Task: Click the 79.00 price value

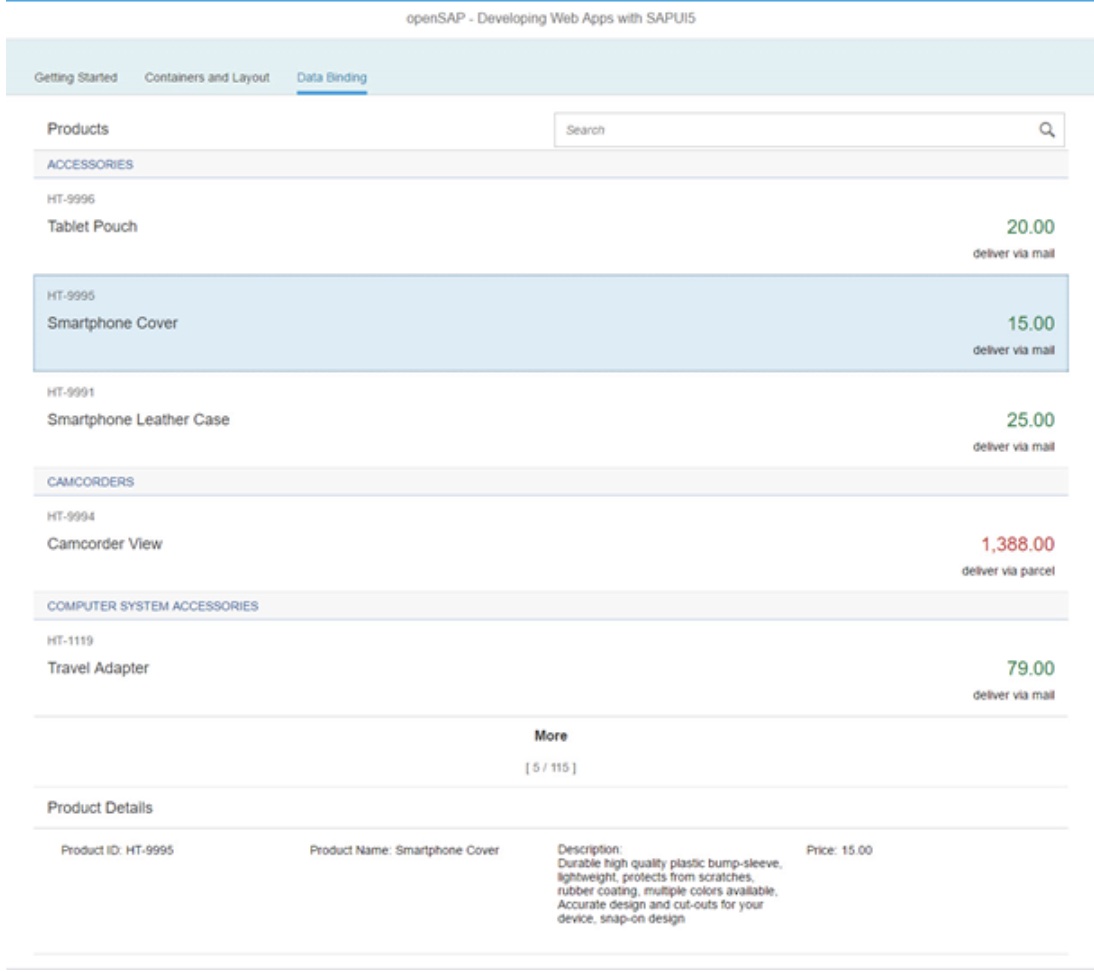Action: pos(1030,668)
